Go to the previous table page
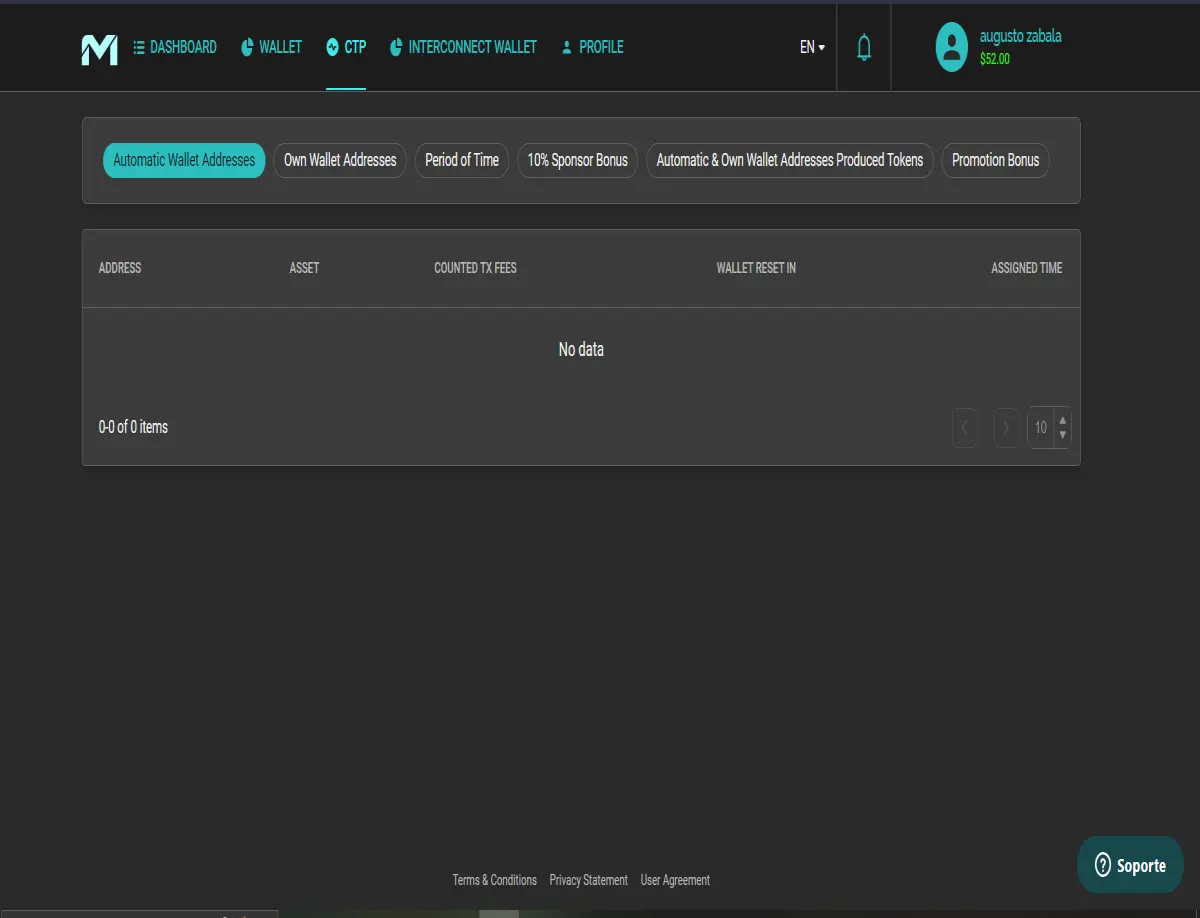The image size is (1200, 918). click(965, 427)
